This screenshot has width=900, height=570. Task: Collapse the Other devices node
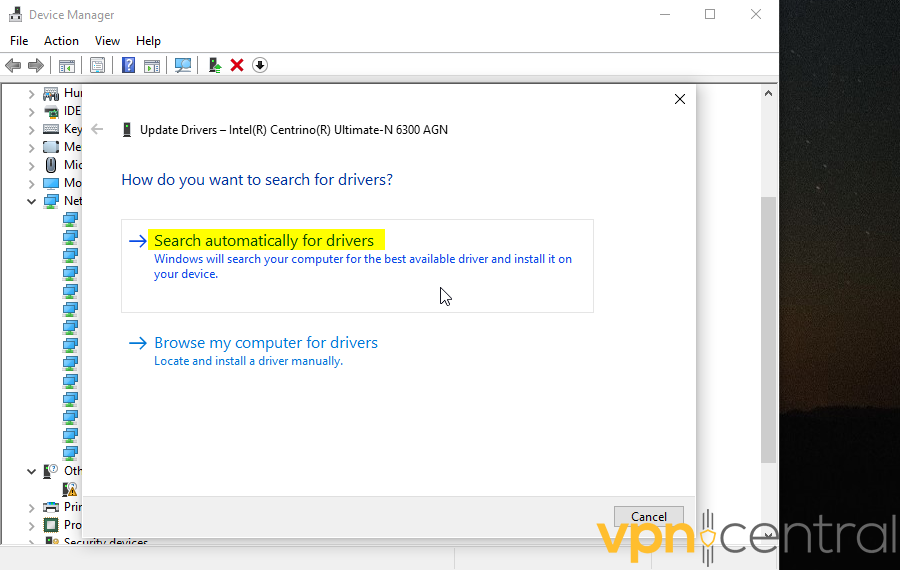pos(32,471)
